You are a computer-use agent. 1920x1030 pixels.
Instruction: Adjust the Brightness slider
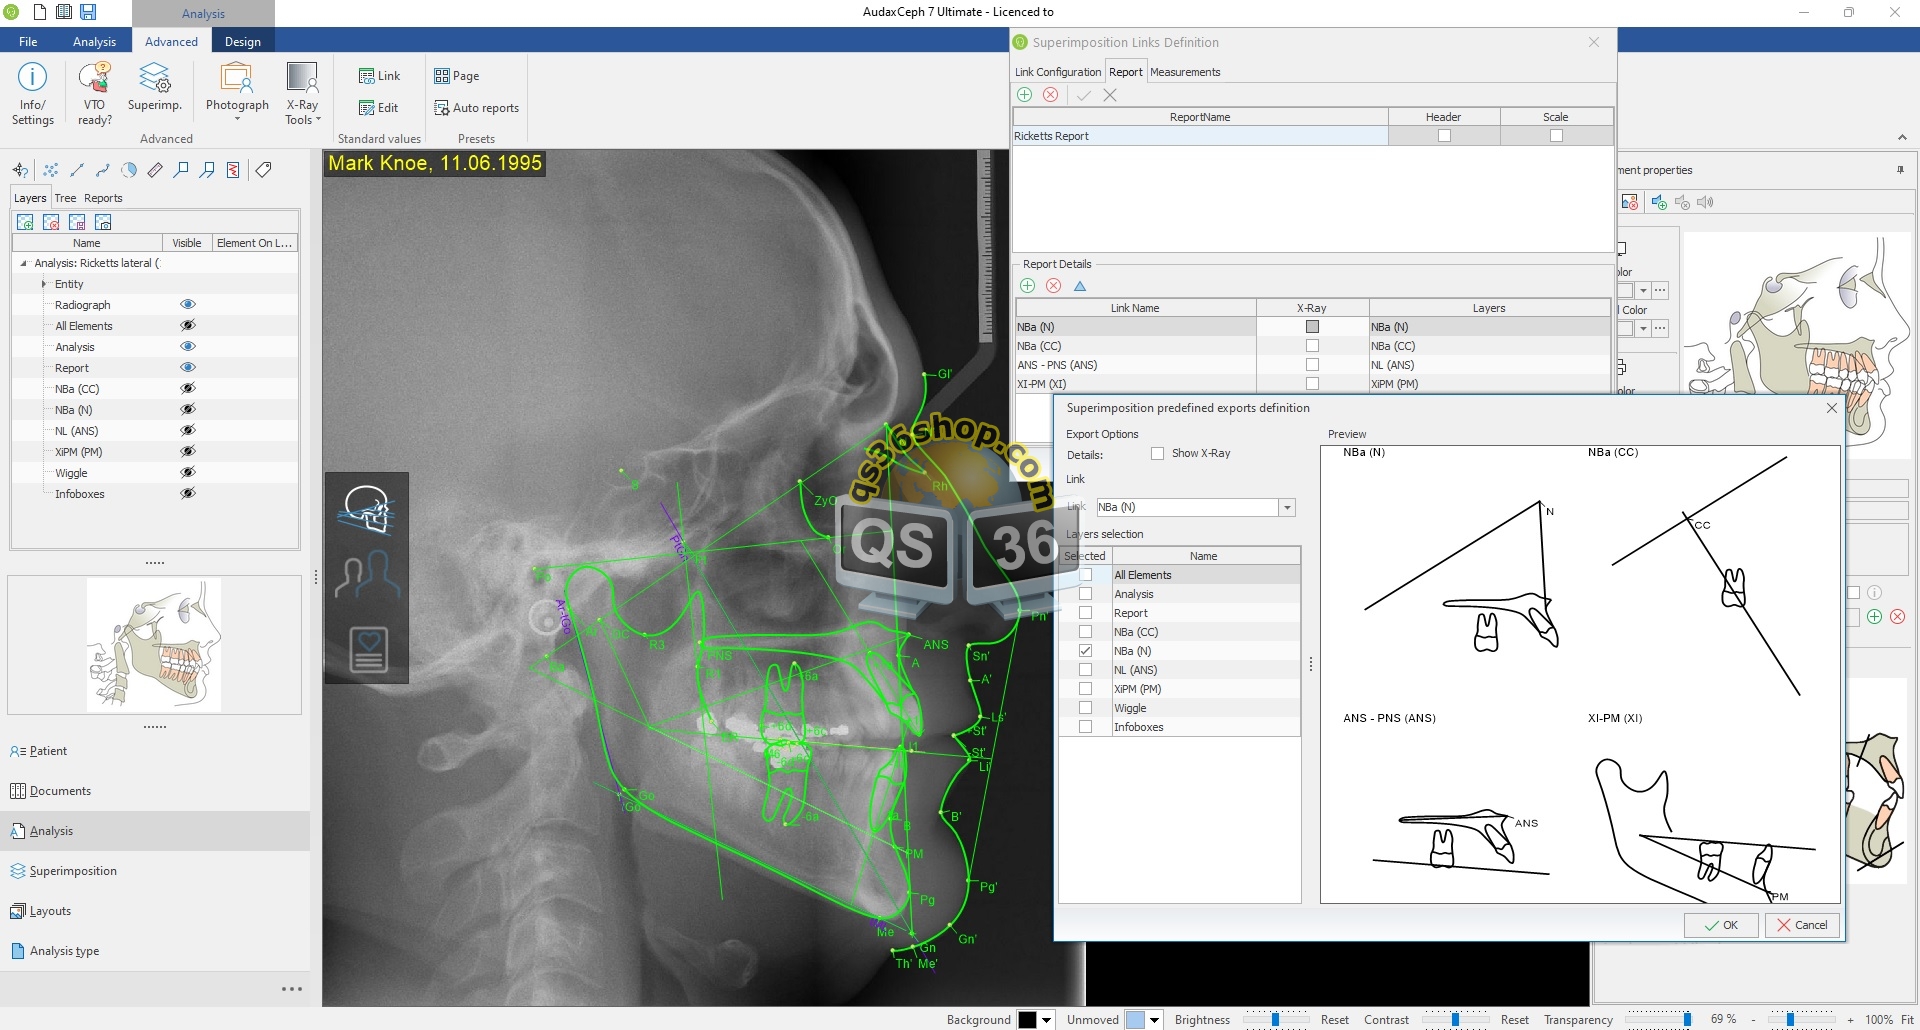tap(1275, 1020)
